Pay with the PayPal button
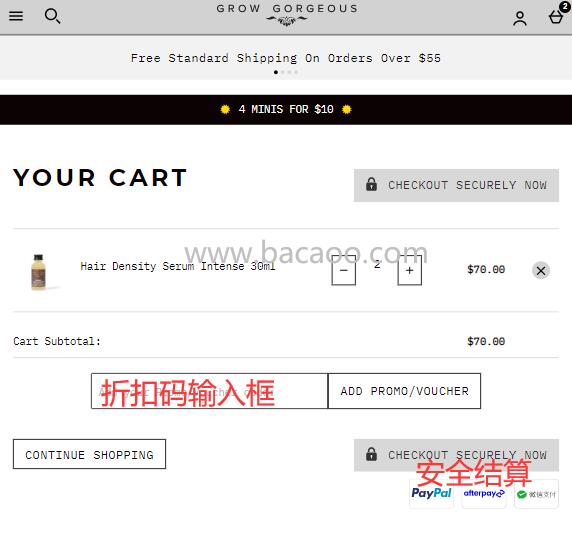572x533 pixels. [x=432, y=494]
